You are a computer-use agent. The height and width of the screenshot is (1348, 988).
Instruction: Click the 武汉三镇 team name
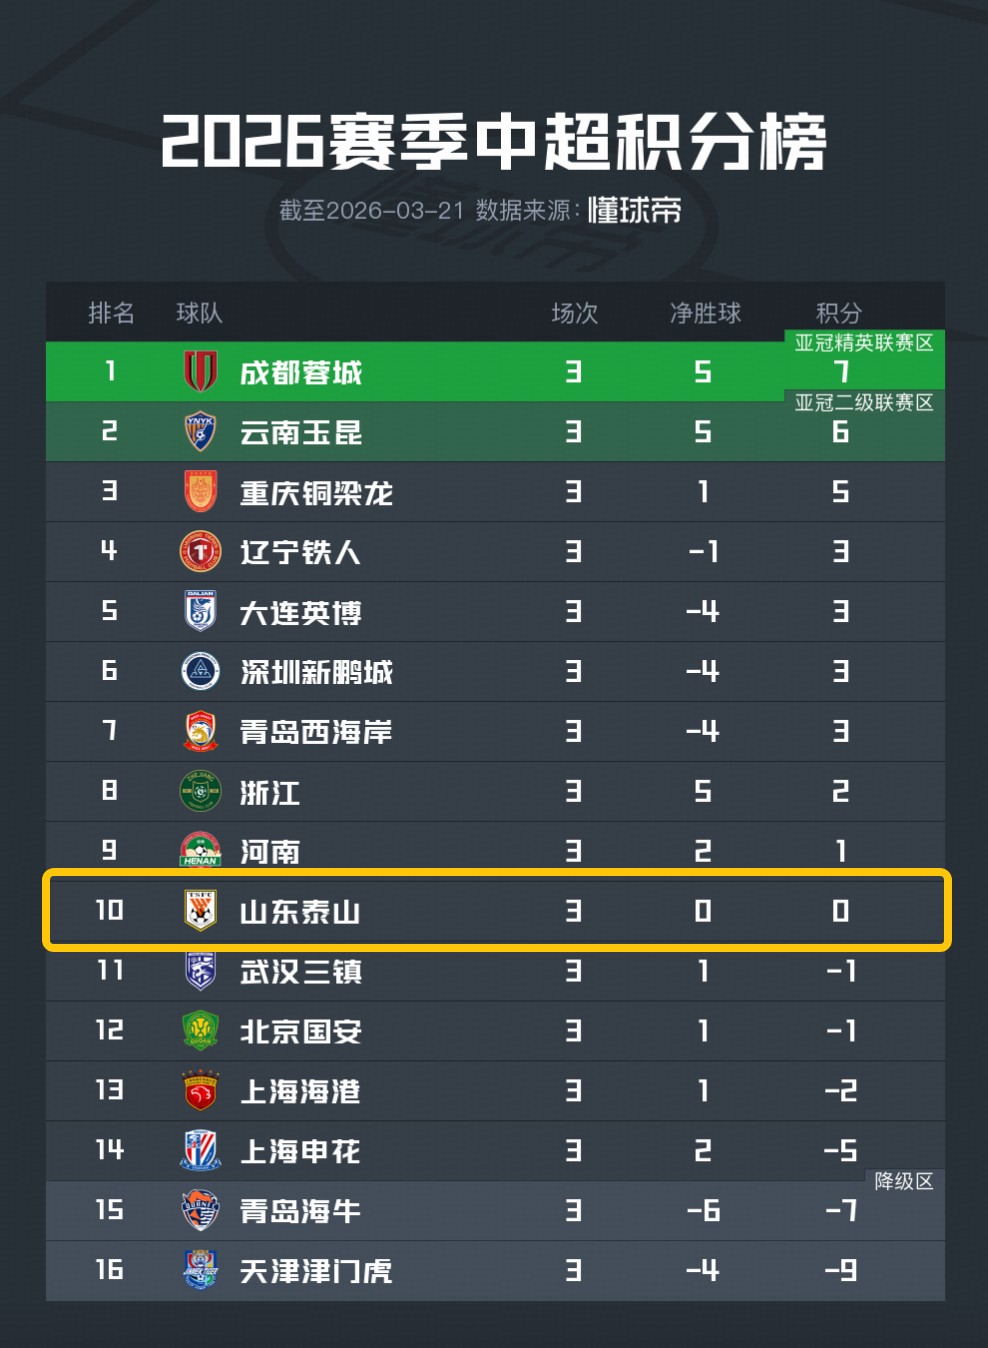point(301,972)
